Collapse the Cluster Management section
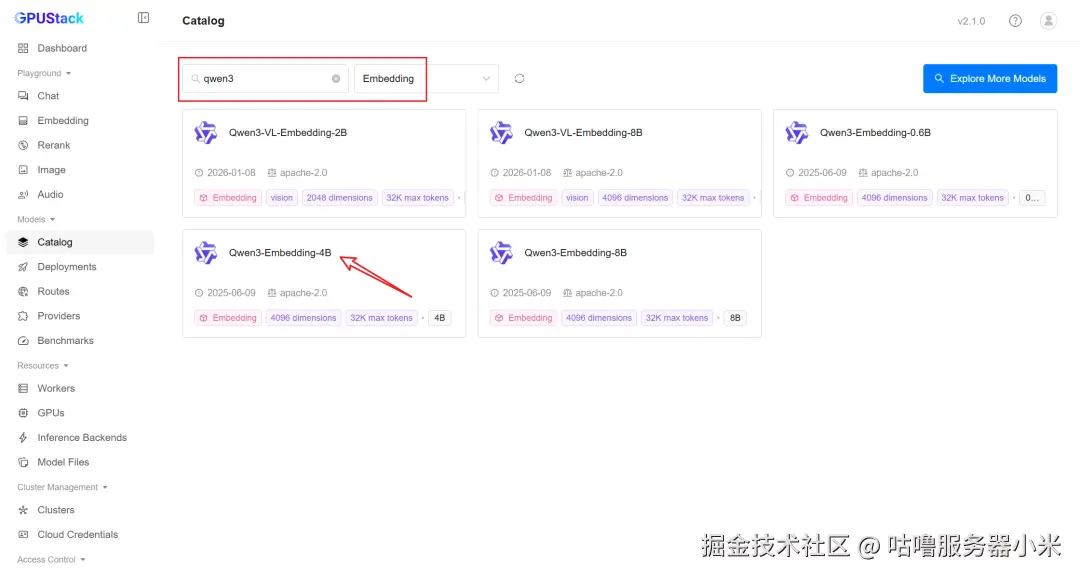 click(62, 487)
